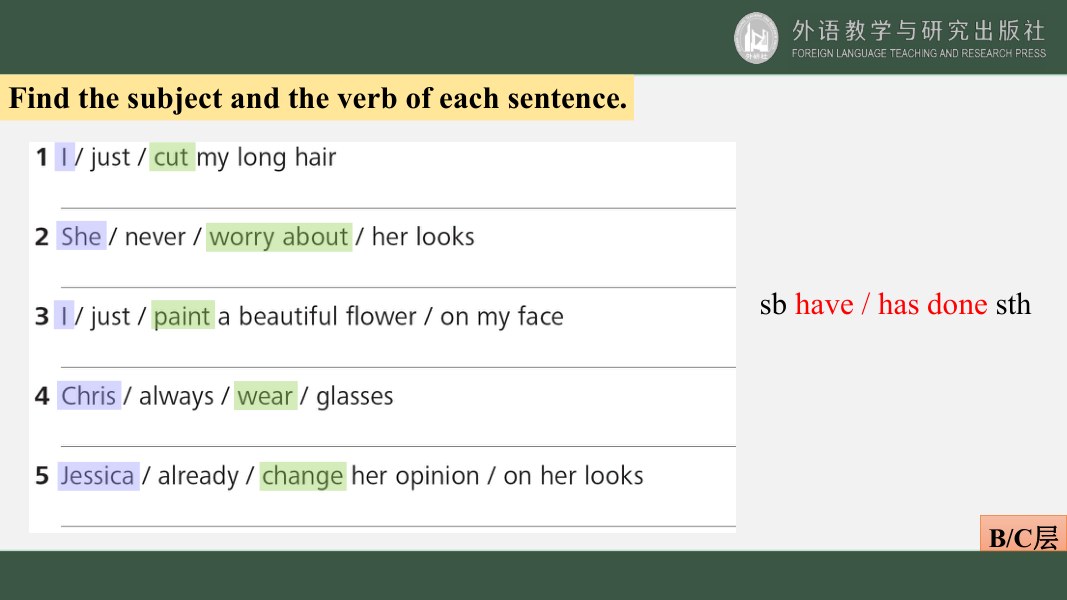The width and height of the screenshot is (1067, 600).
Task: Click the highlighted verb "wear"
Action: click(x=265, y=395)
